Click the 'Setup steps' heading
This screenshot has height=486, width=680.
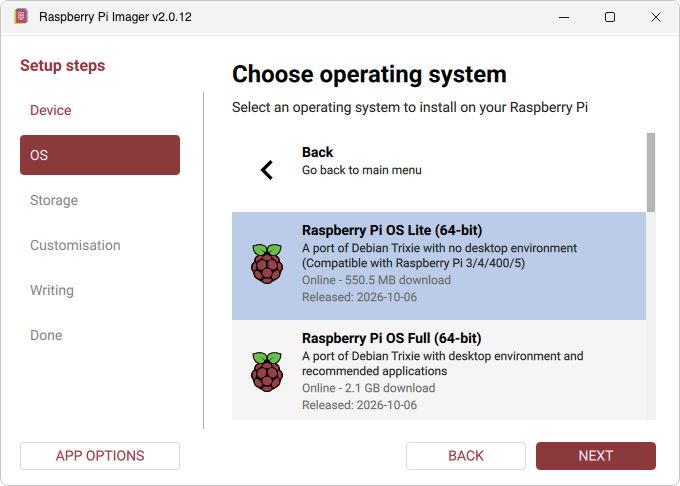tap(62, 65)
